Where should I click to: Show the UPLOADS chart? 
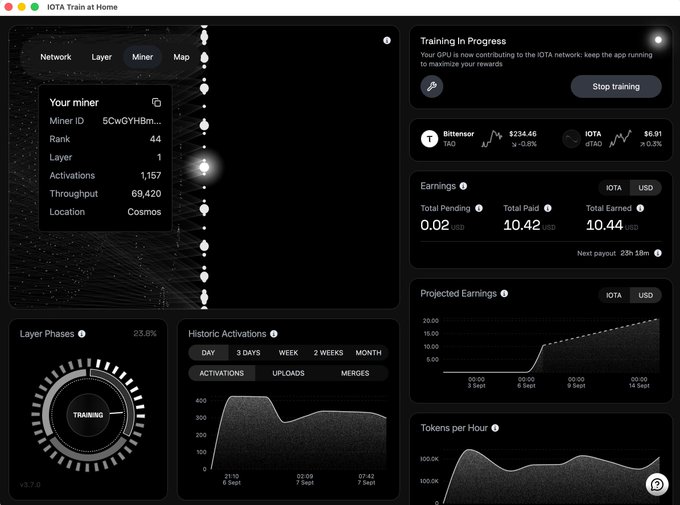pyautogui.click(x=288, y=373)
